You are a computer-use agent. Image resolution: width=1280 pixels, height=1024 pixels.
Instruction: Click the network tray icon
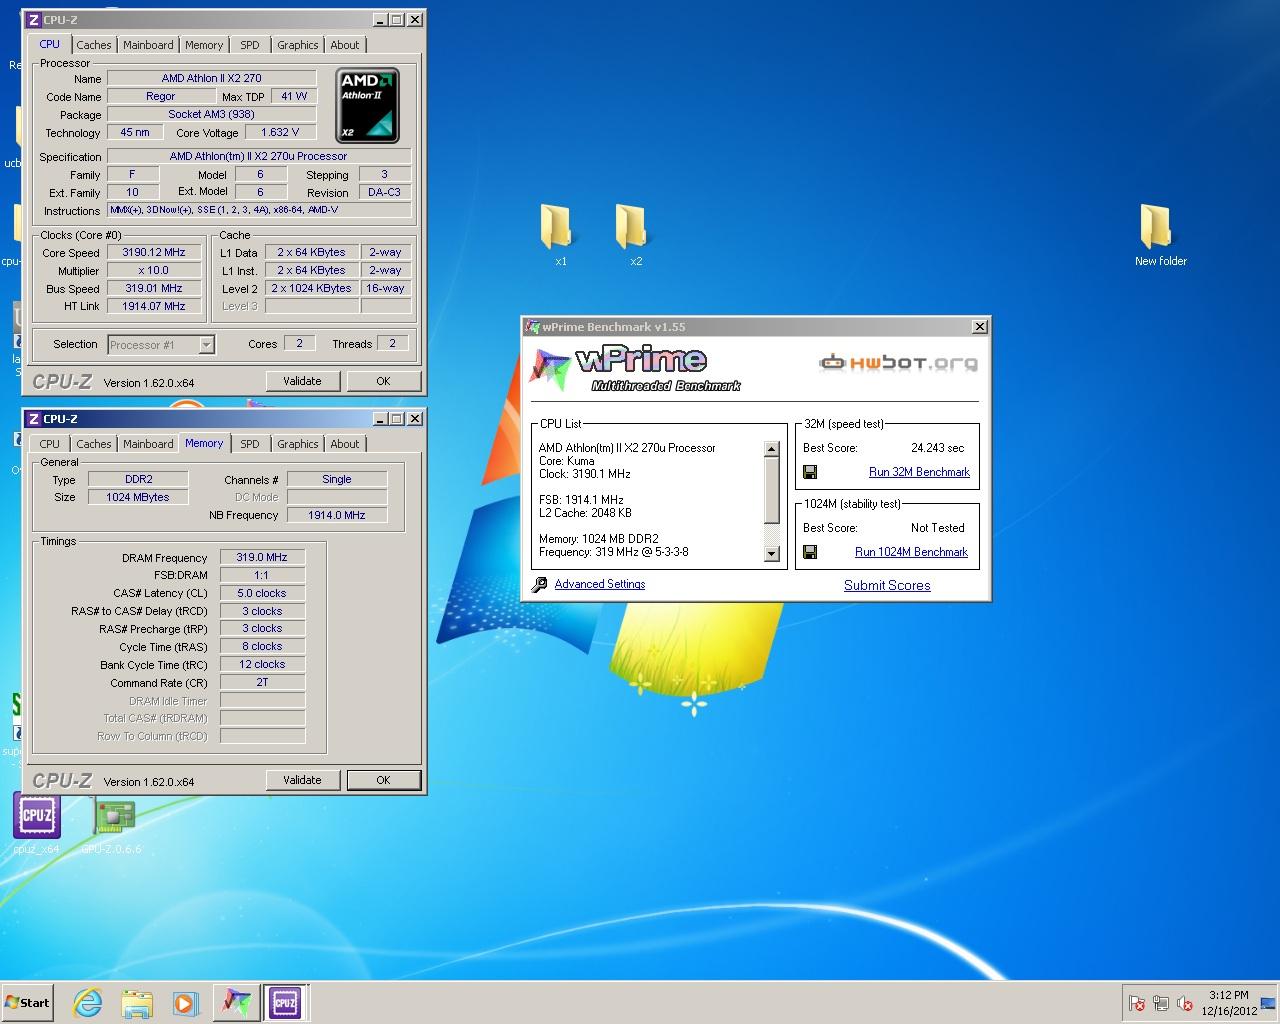click(x=1161, y=1003)
